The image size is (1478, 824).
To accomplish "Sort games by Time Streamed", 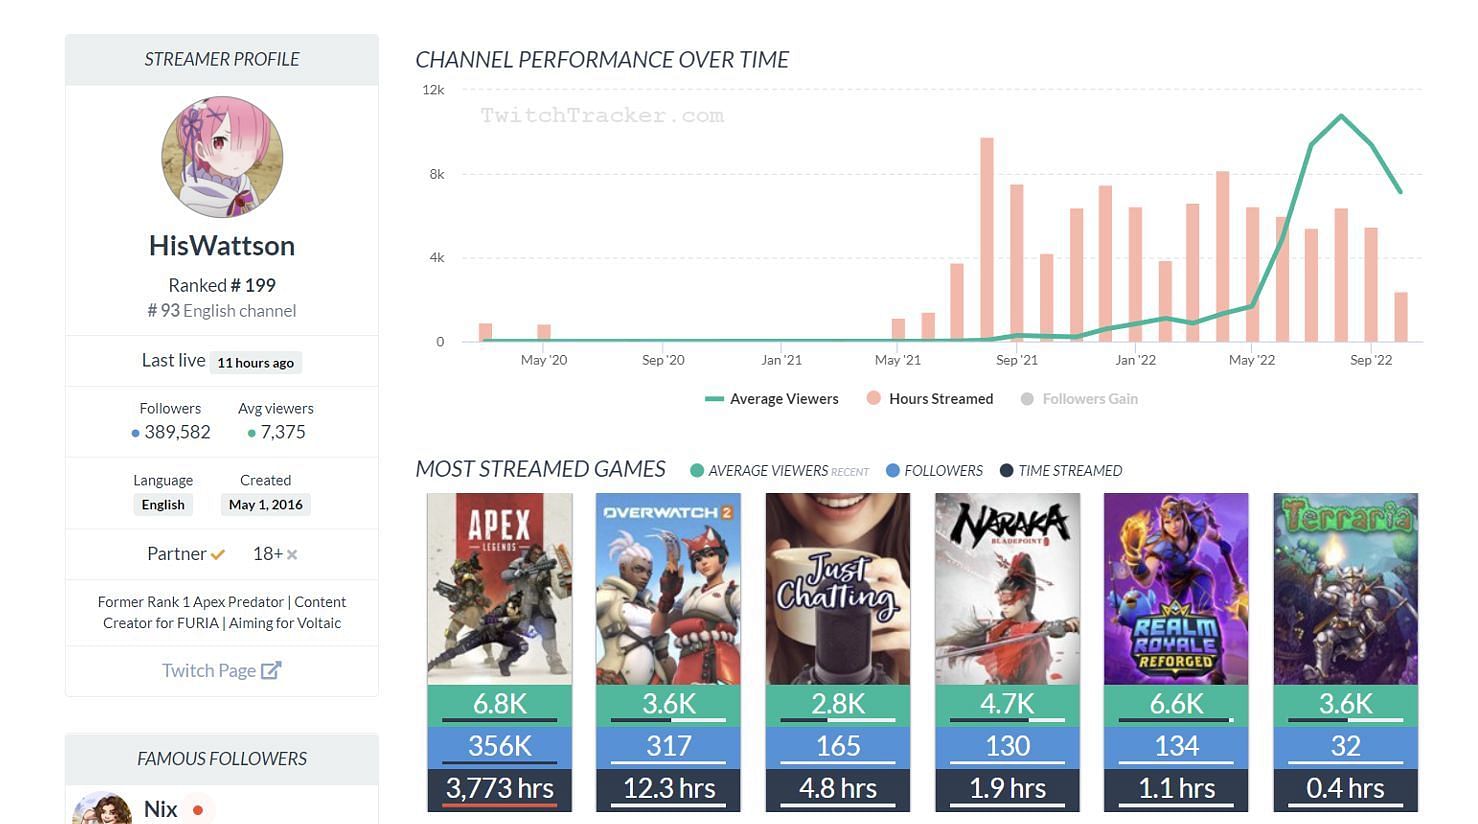I will coord(1061,471).
